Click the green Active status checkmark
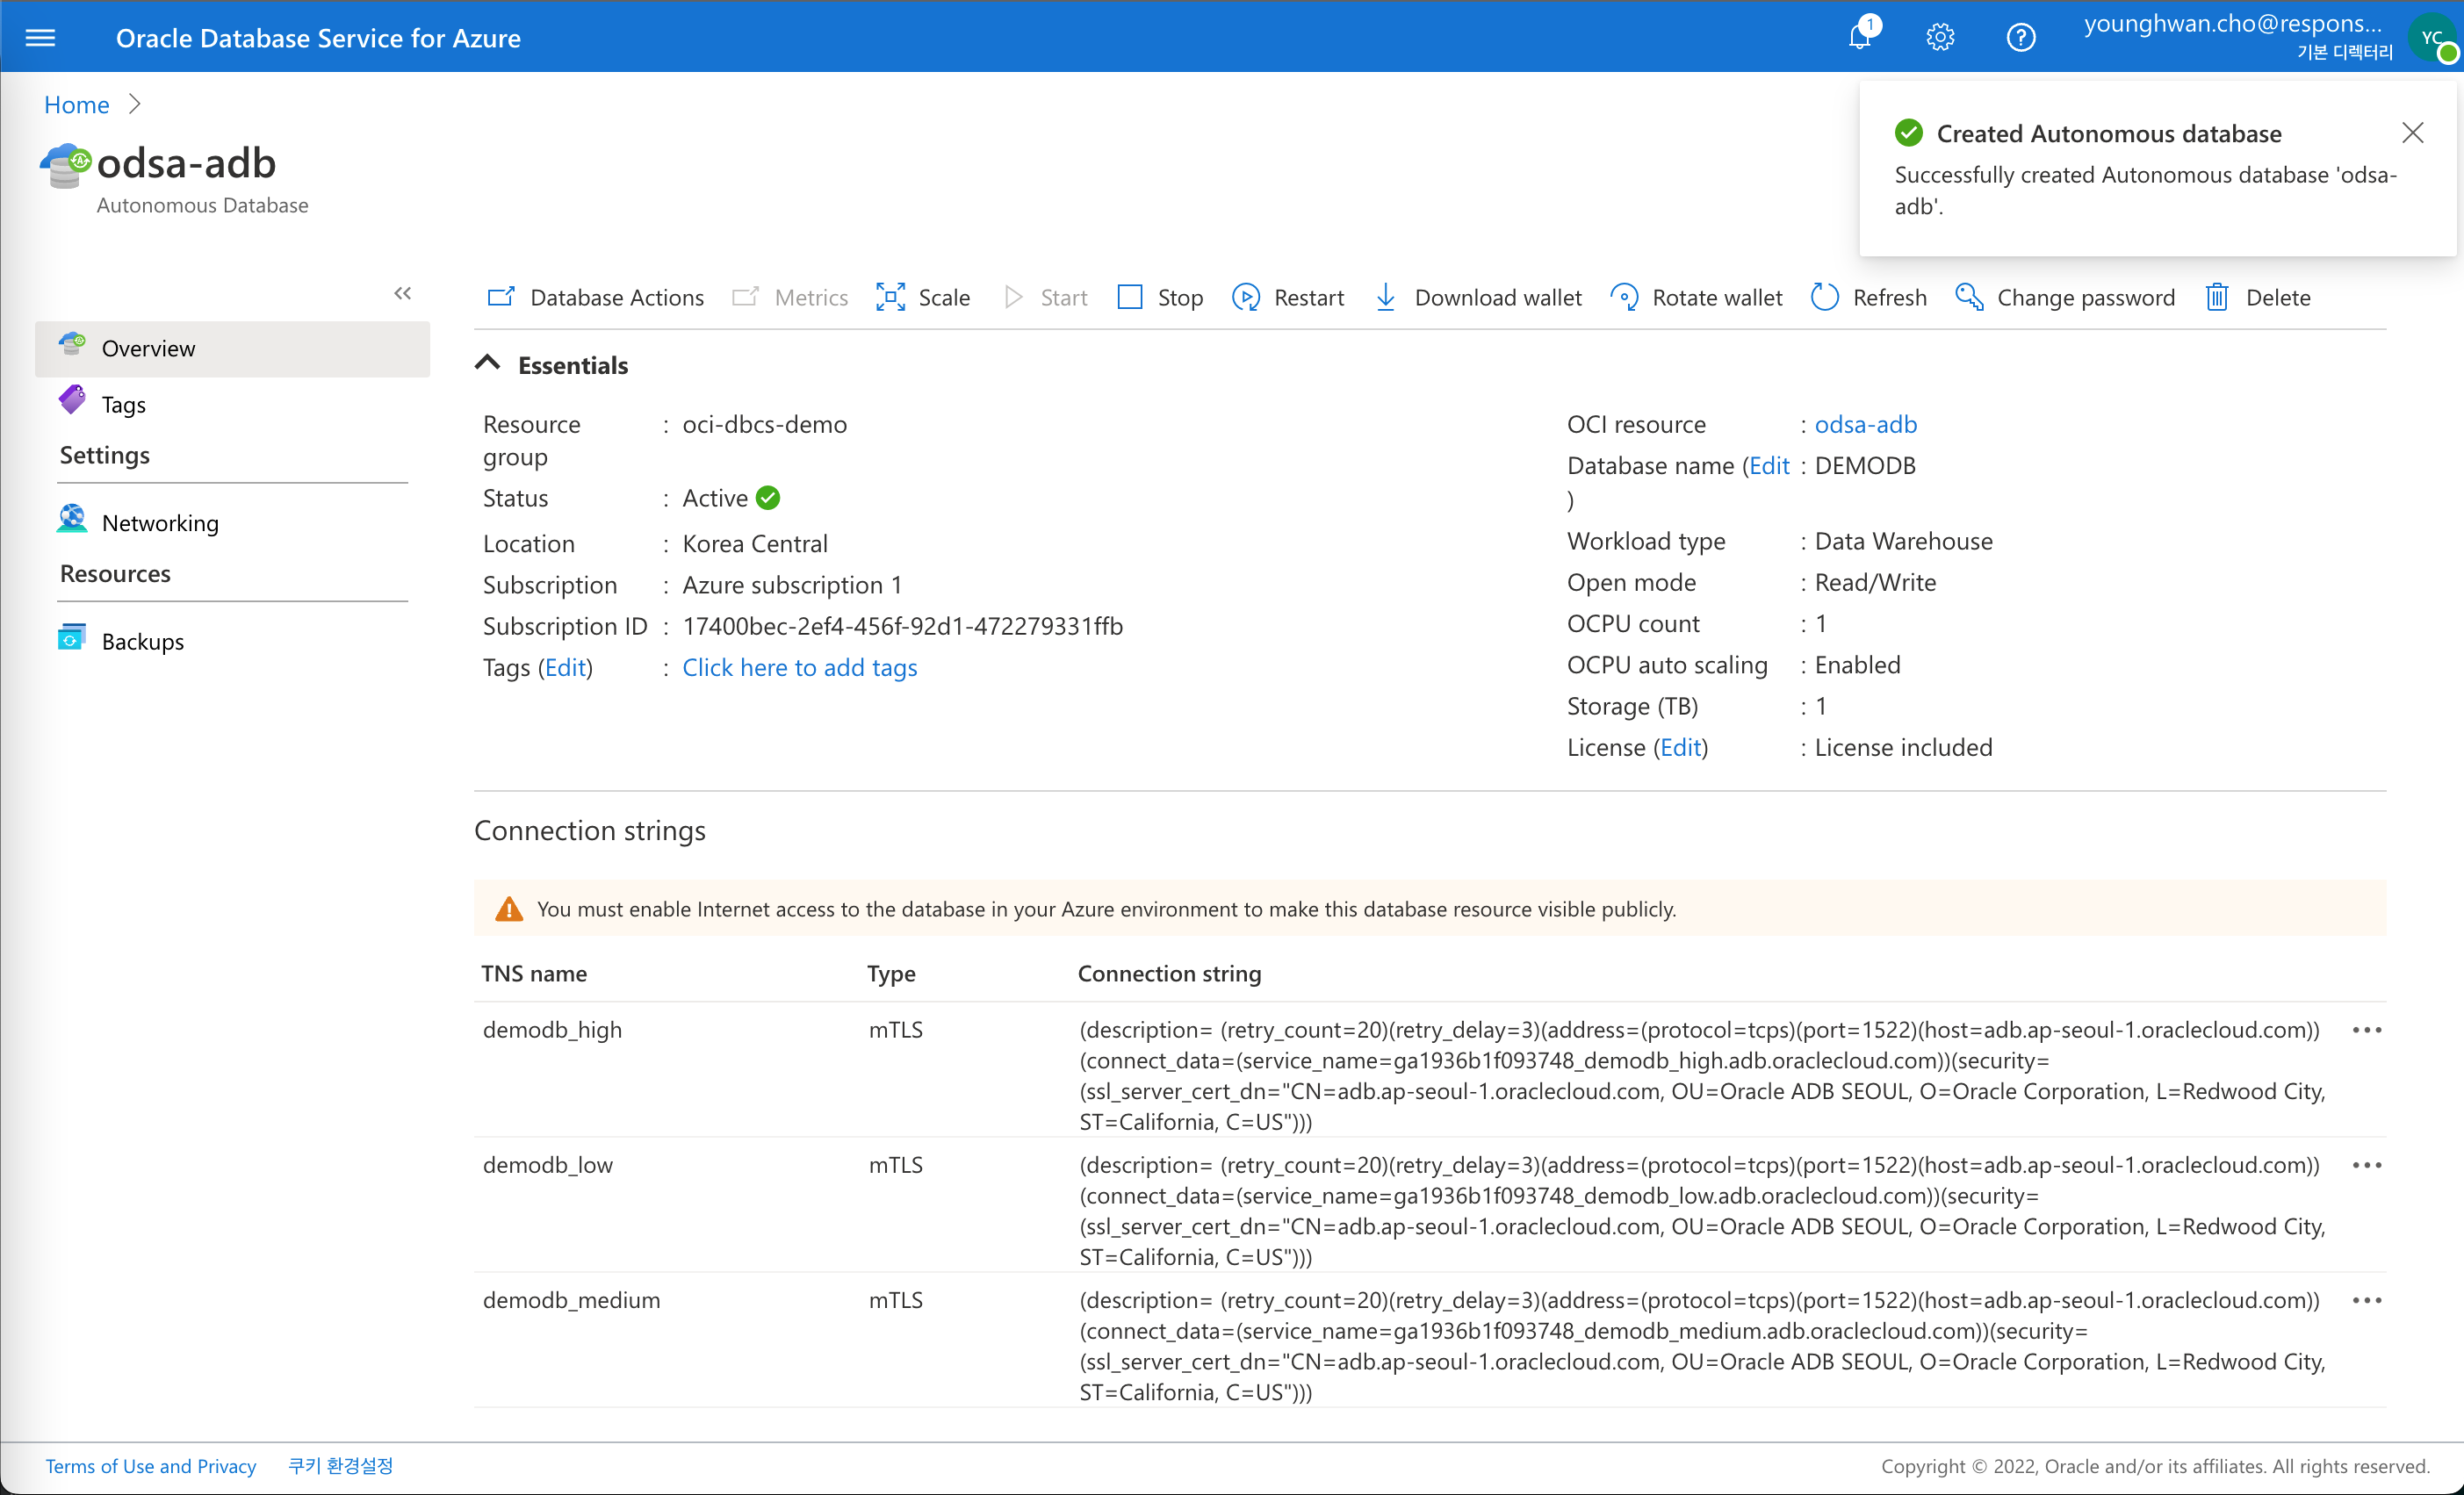 coord(768,497)
